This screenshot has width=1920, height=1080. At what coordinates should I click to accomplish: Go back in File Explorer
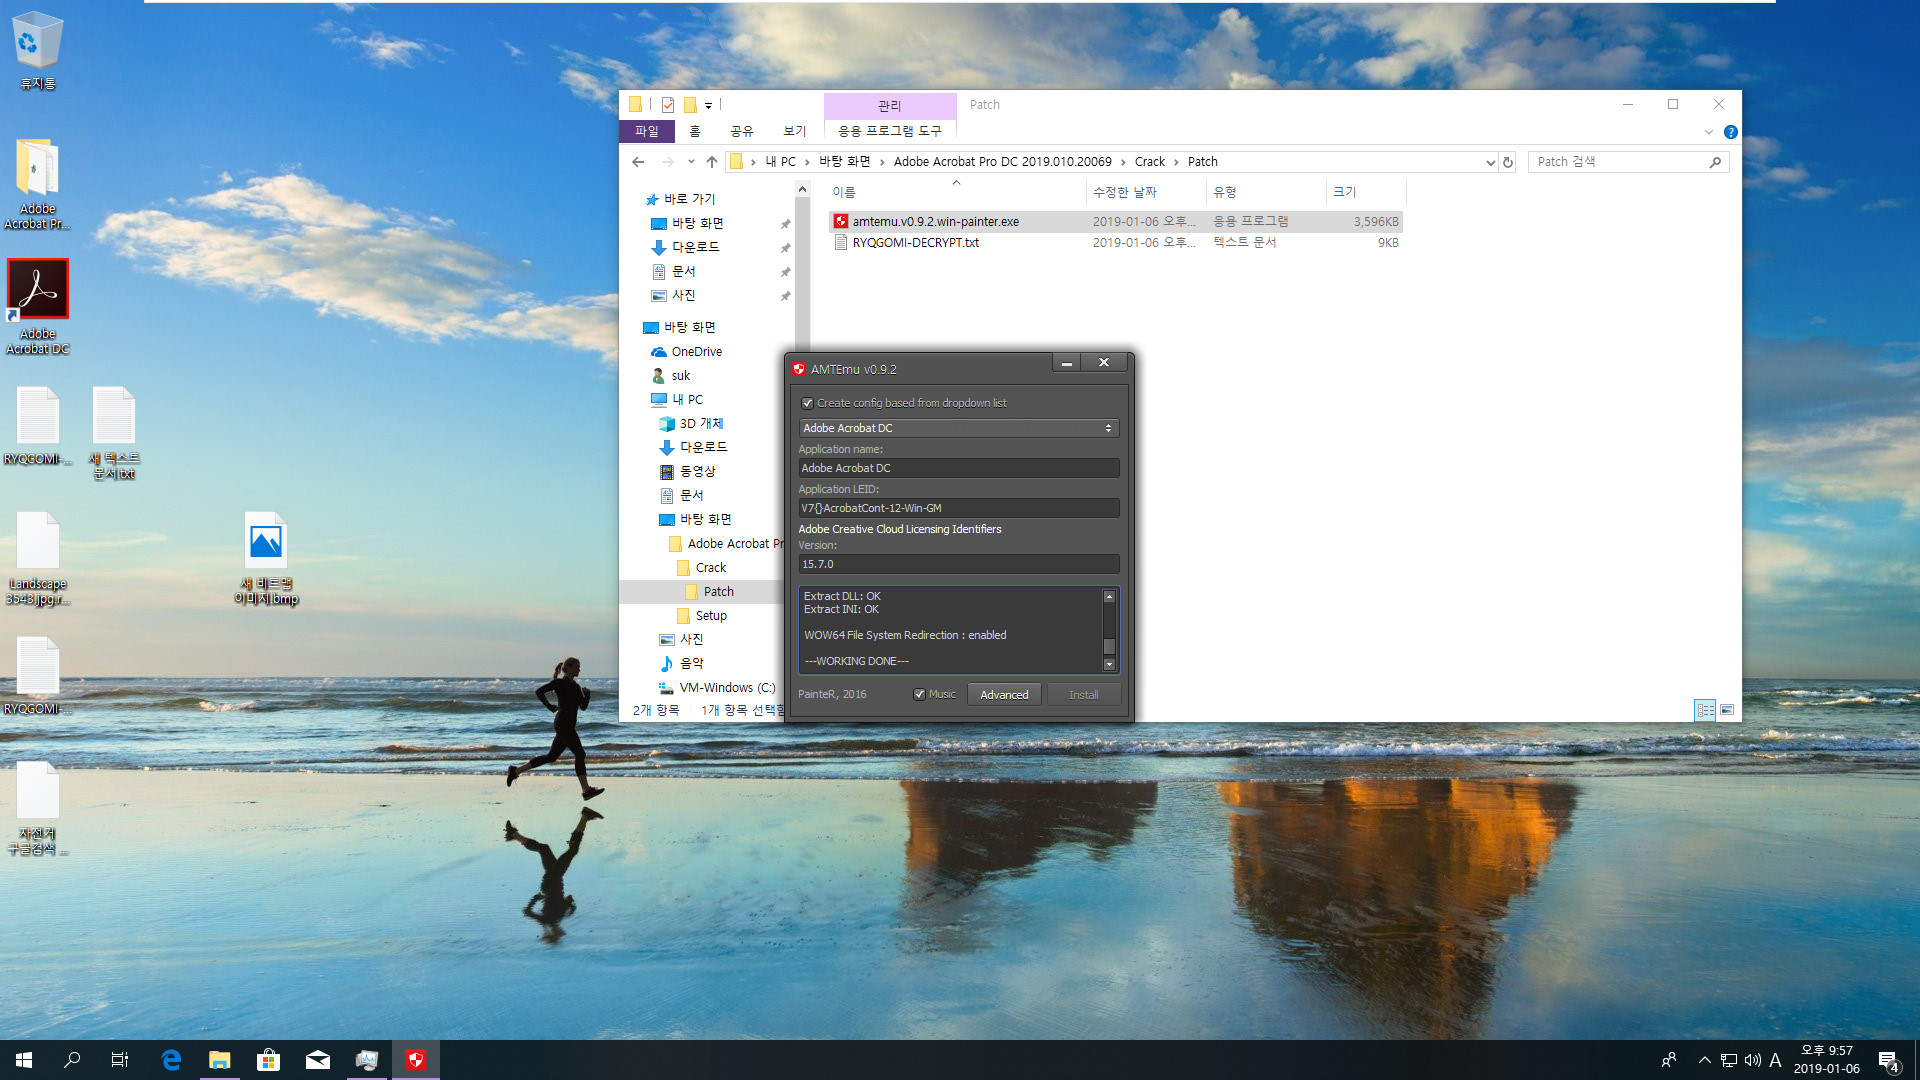638,161
